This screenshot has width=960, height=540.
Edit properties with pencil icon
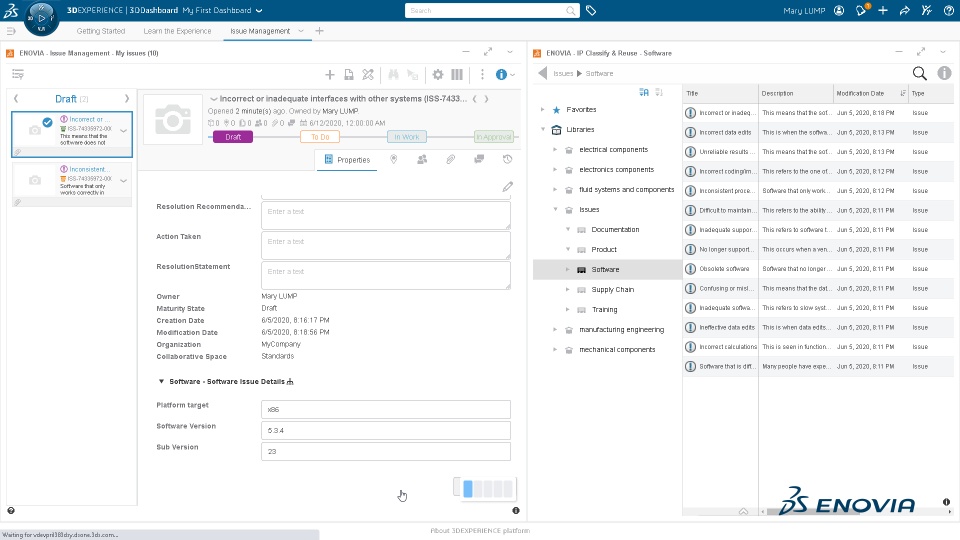(x=508, y=187)
